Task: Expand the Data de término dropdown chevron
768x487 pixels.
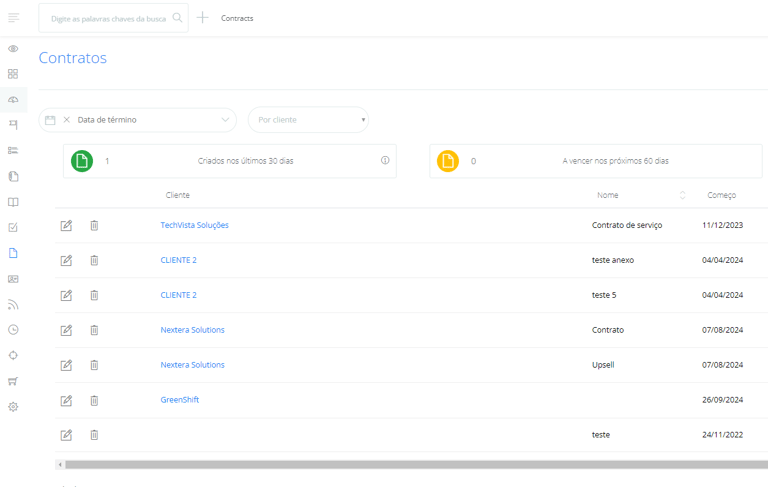Action: [225, 120]
